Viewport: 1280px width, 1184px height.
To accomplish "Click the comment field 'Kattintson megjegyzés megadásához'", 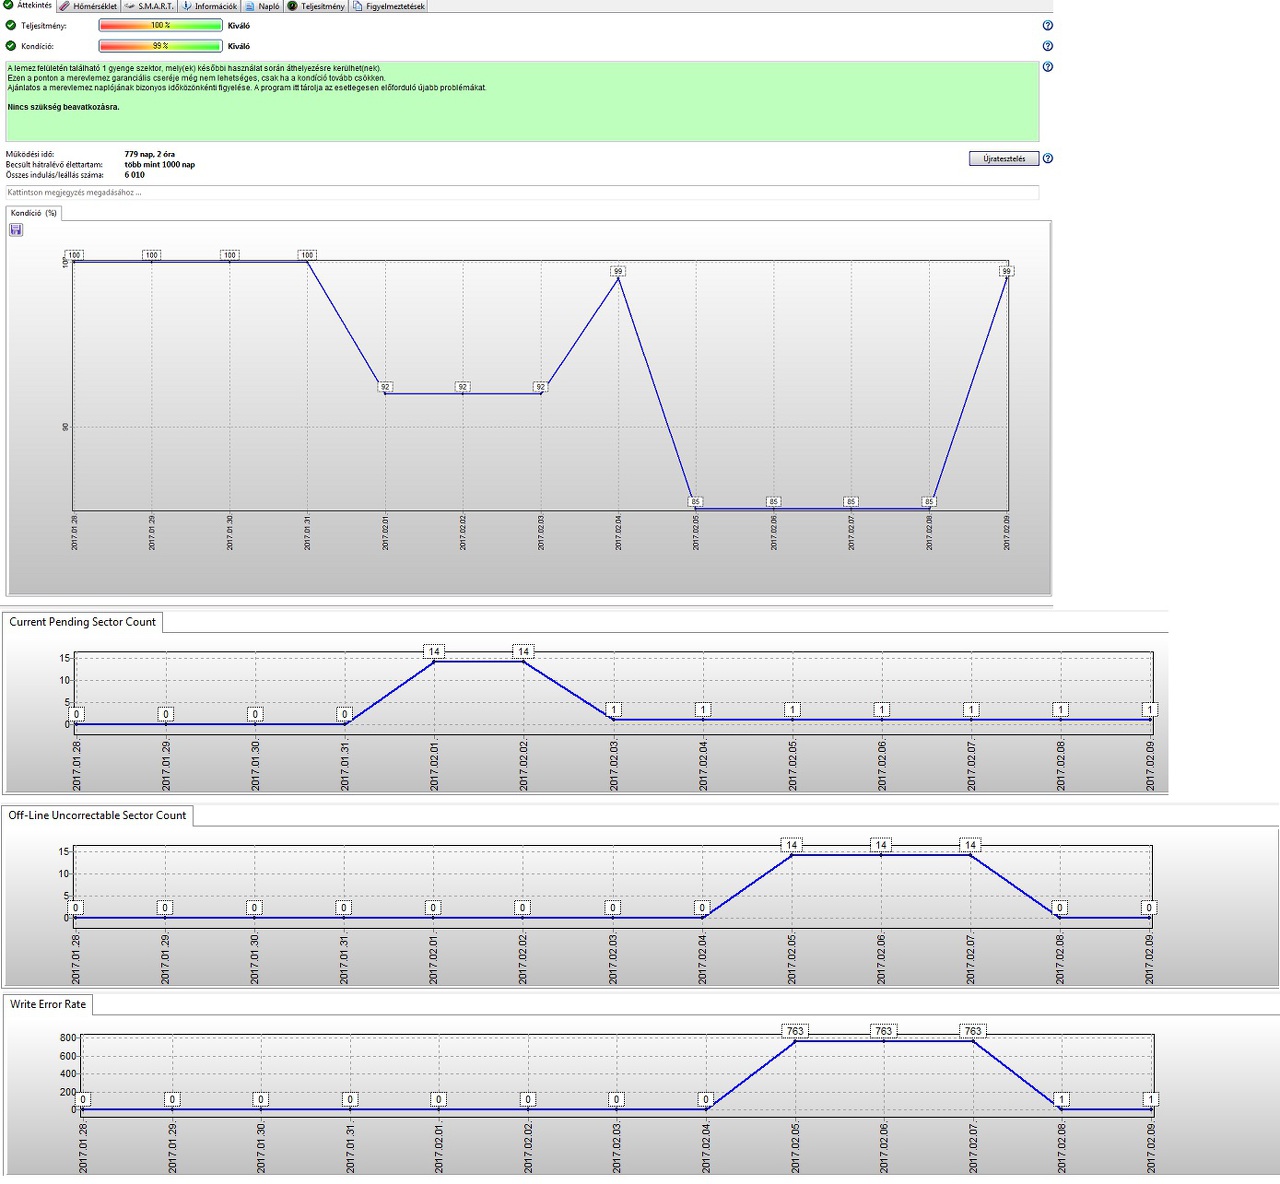I will pos(522,192).
